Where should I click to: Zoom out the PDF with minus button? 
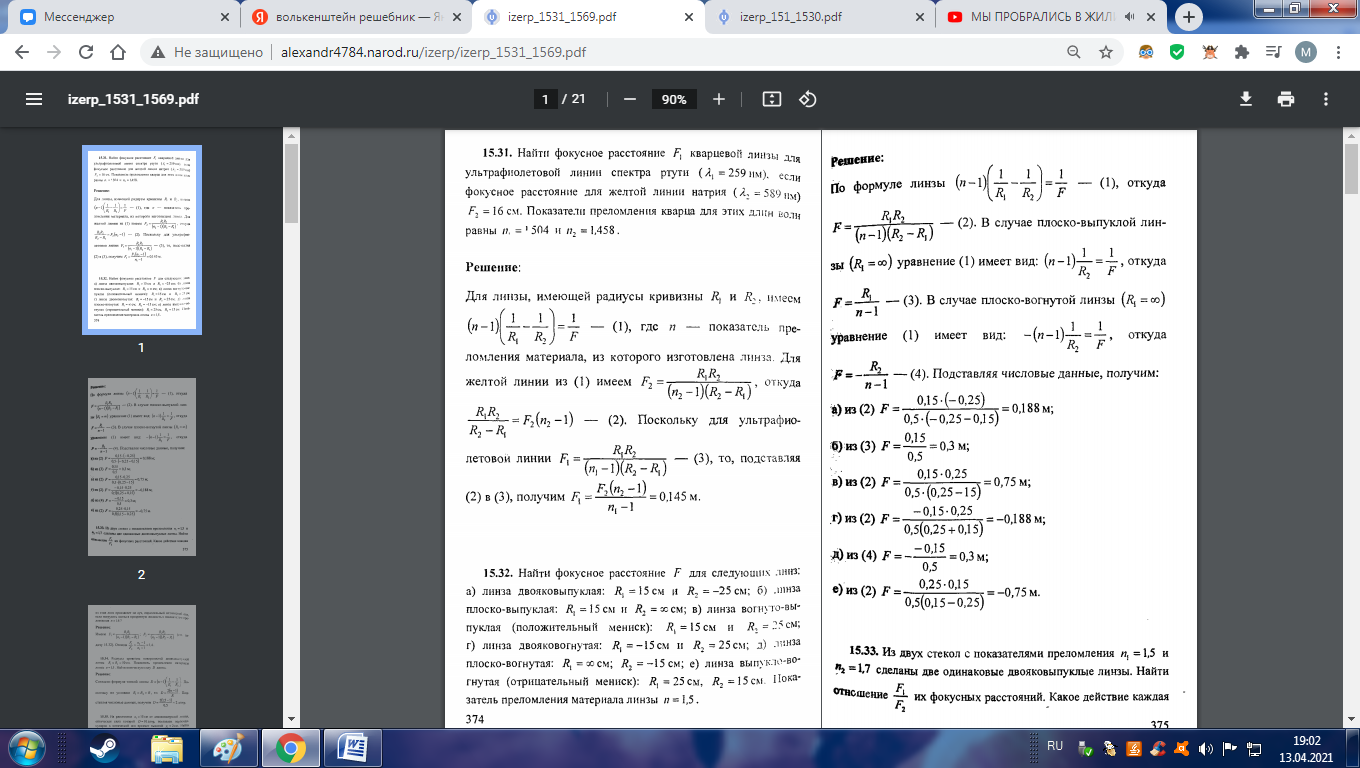(630, 99)
